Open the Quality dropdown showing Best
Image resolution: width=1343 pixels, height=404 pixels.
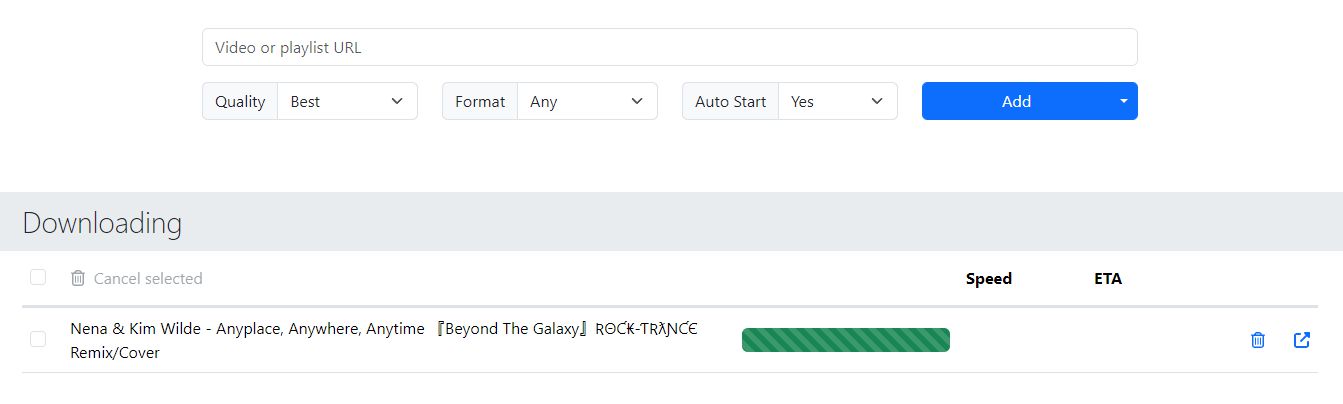tap(347, 101)
